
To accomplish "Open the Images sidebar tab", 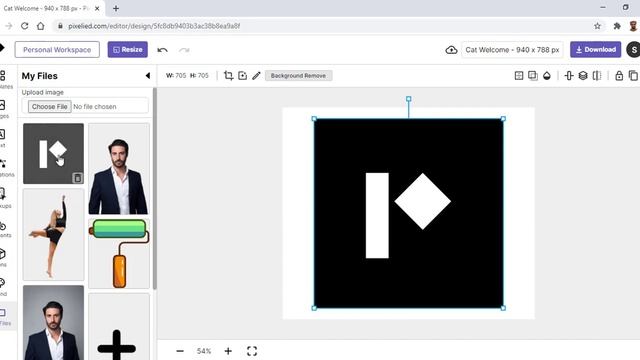I will (x=4, y=109).
